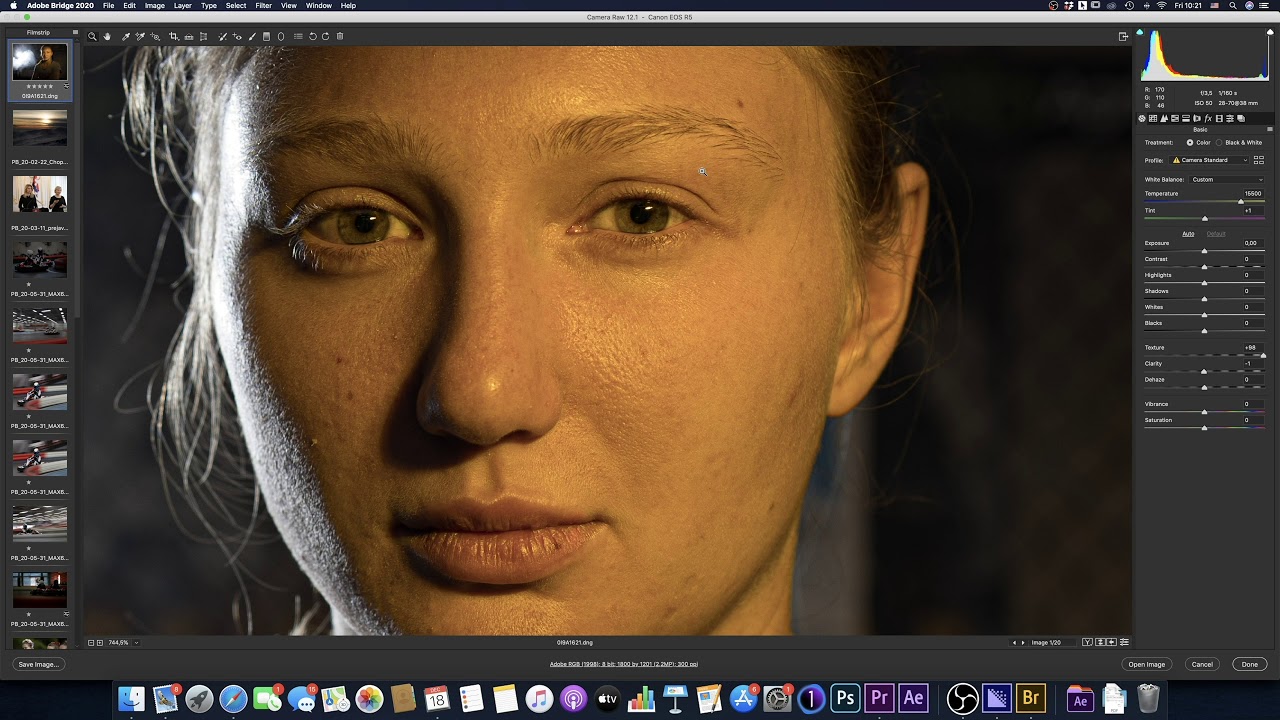Screen dimensions: 1280x720
Task: Open the Select menu
Action: coord(236,5)
